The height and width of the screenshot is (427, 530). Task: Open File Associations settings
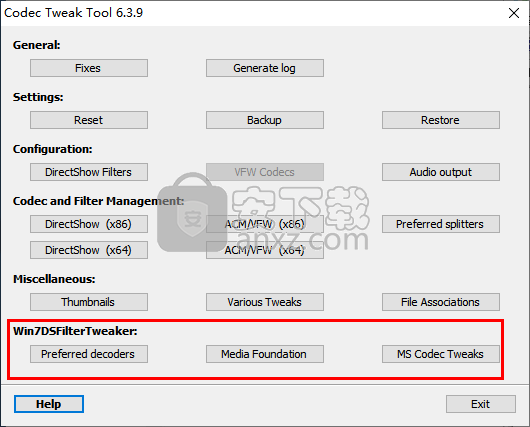point(441,302)
